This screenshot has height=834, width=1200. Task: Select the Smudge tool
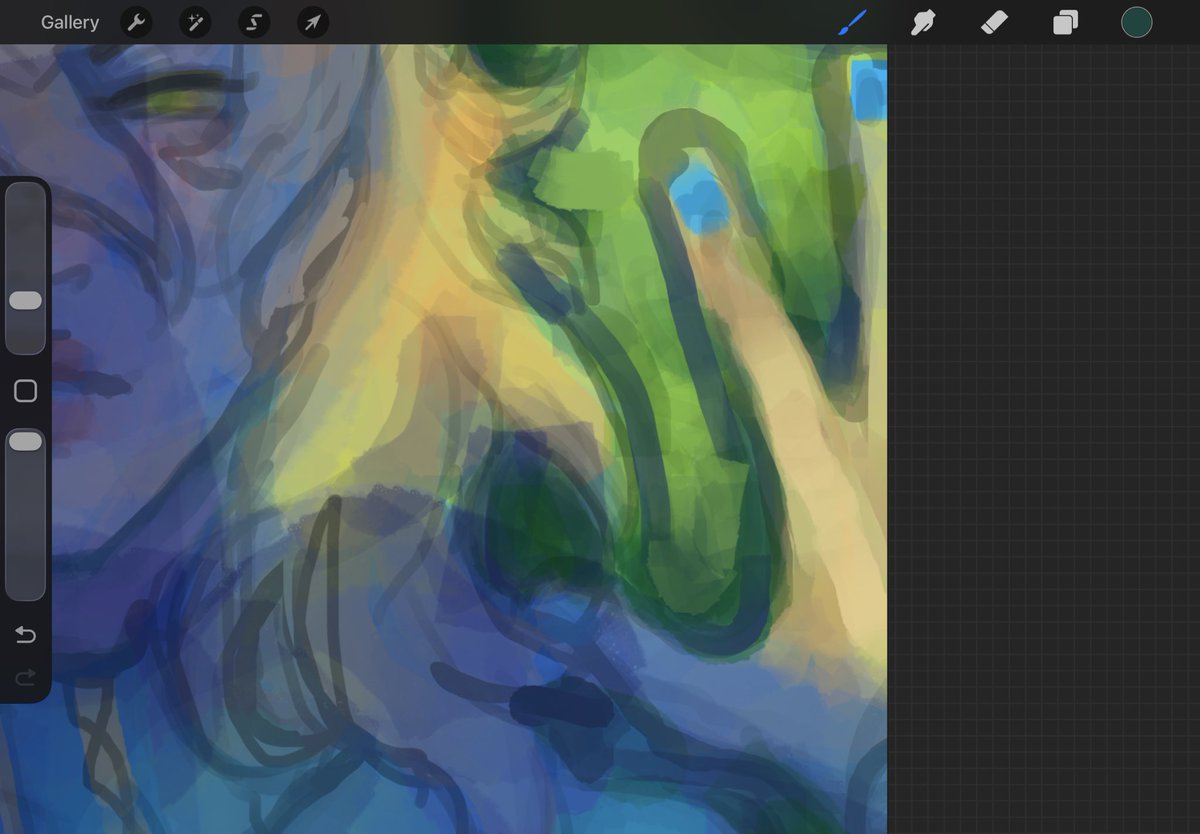(x=923, y=22)
